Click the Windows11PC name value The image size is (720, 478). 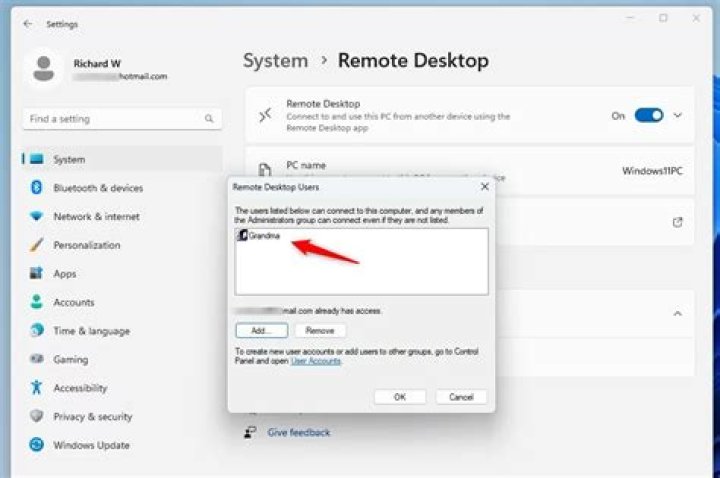pos(652,171)
